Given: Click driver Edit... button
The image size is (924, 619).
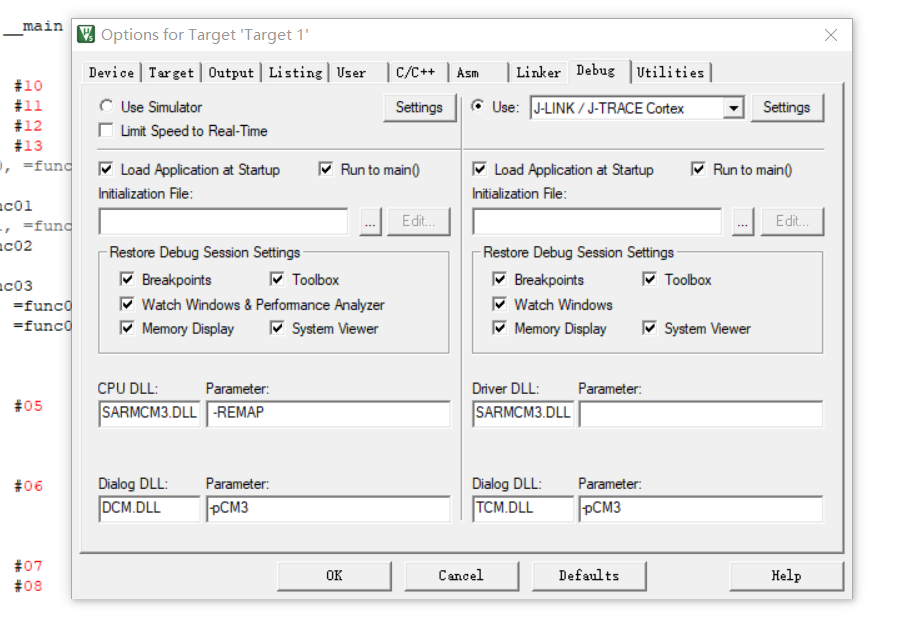Looking at the screenshot, I should [x=792, y=222].
